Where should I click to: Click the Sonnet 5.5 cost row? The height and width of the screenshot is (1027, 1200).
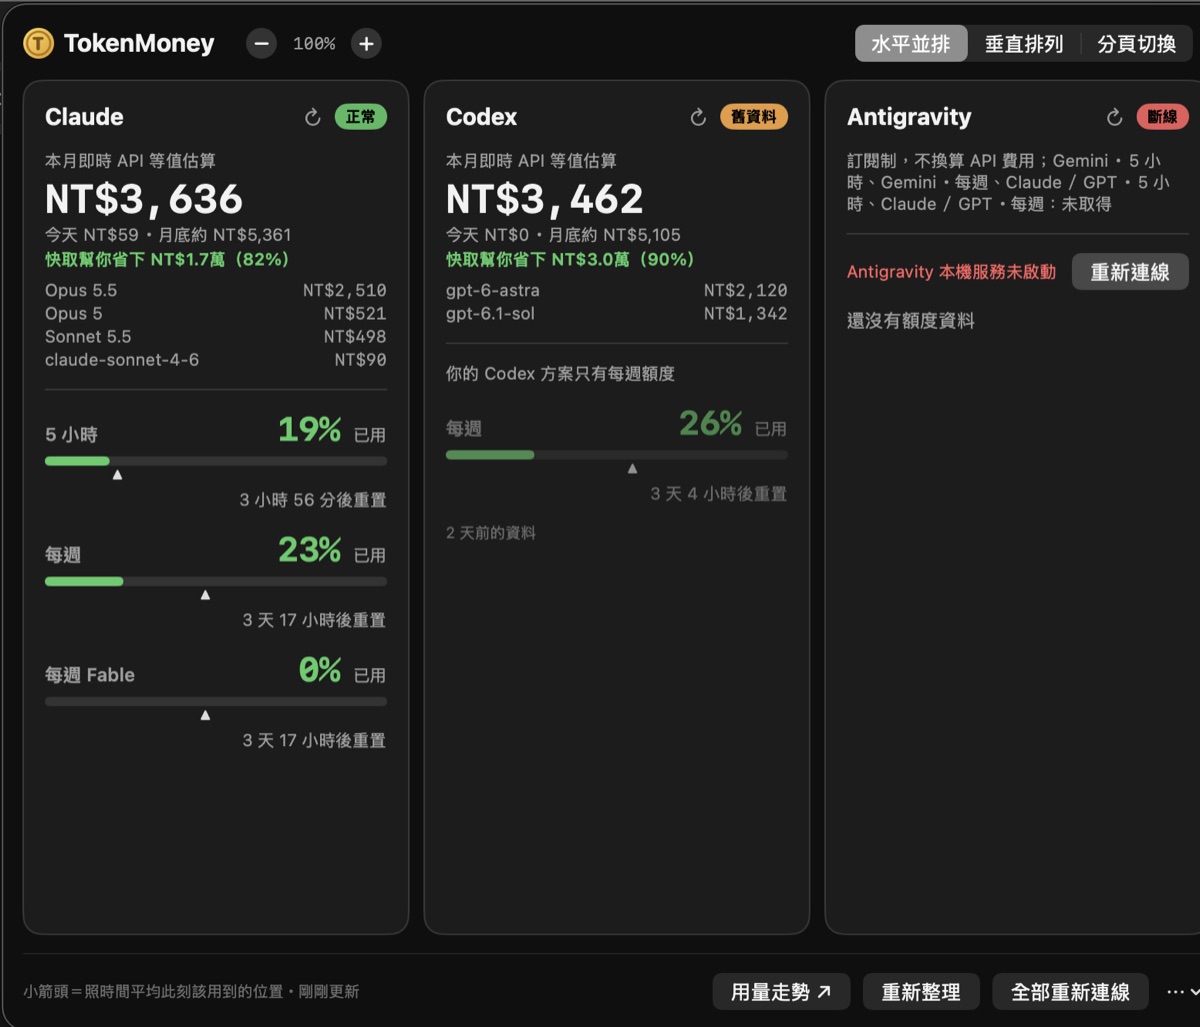(216, 337)
